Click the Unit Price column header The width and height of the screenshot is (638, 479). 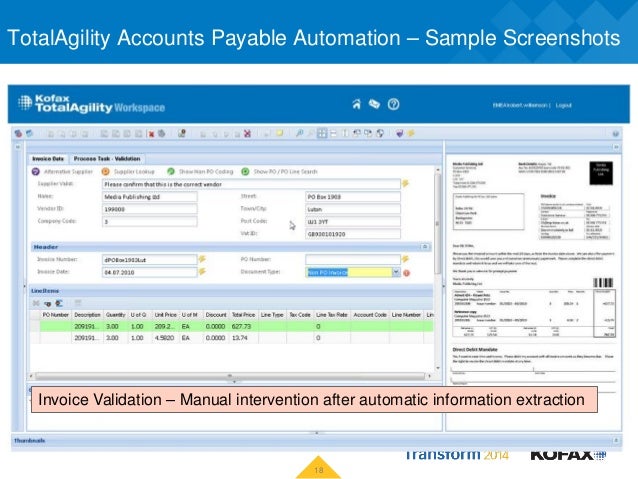166,315
